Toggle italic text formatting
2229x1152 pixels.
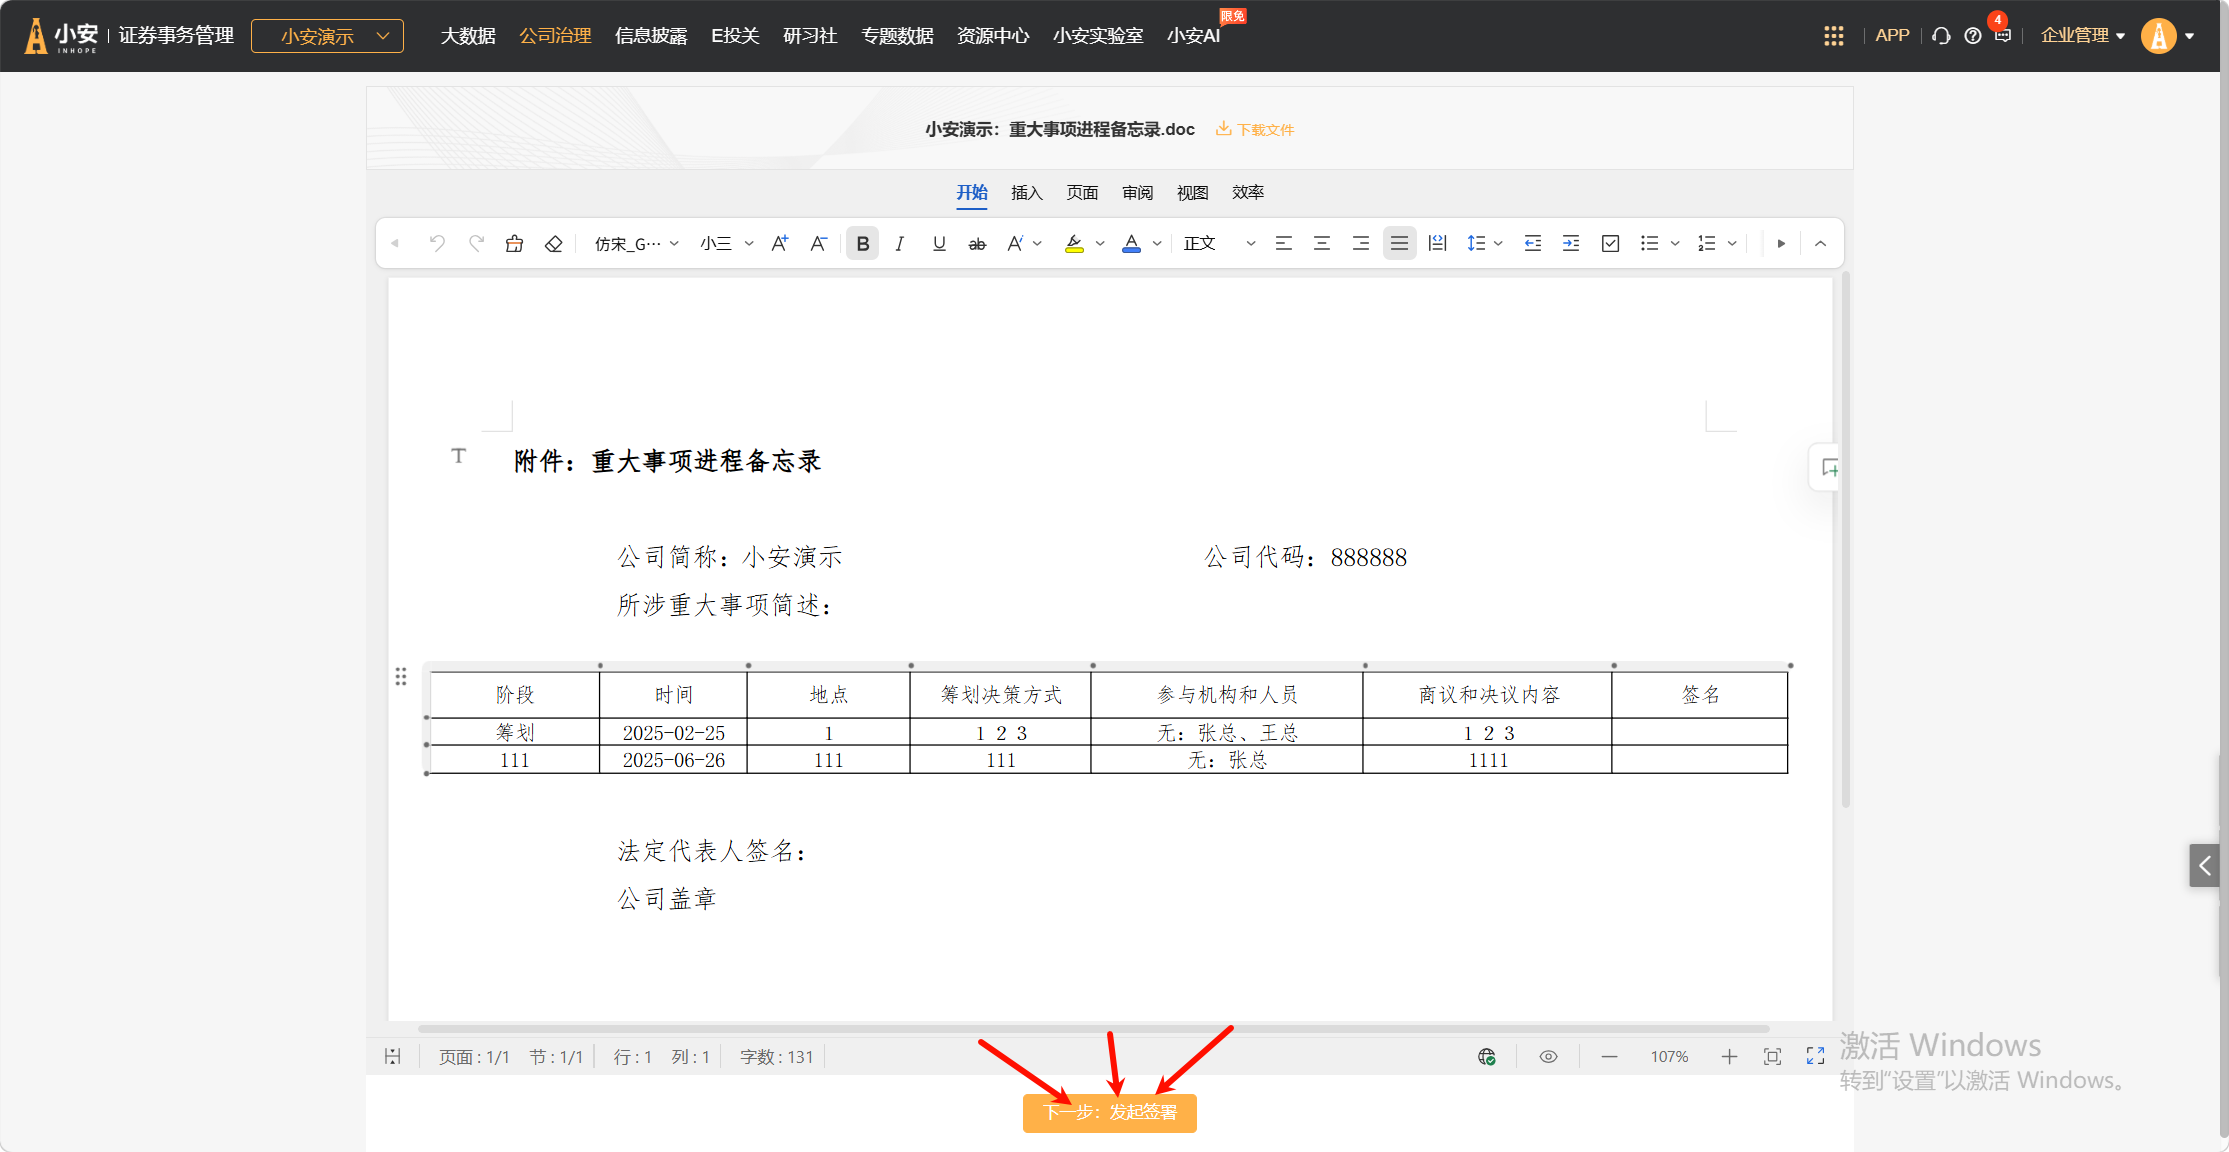pyautogui.click(x=900, y=243)
